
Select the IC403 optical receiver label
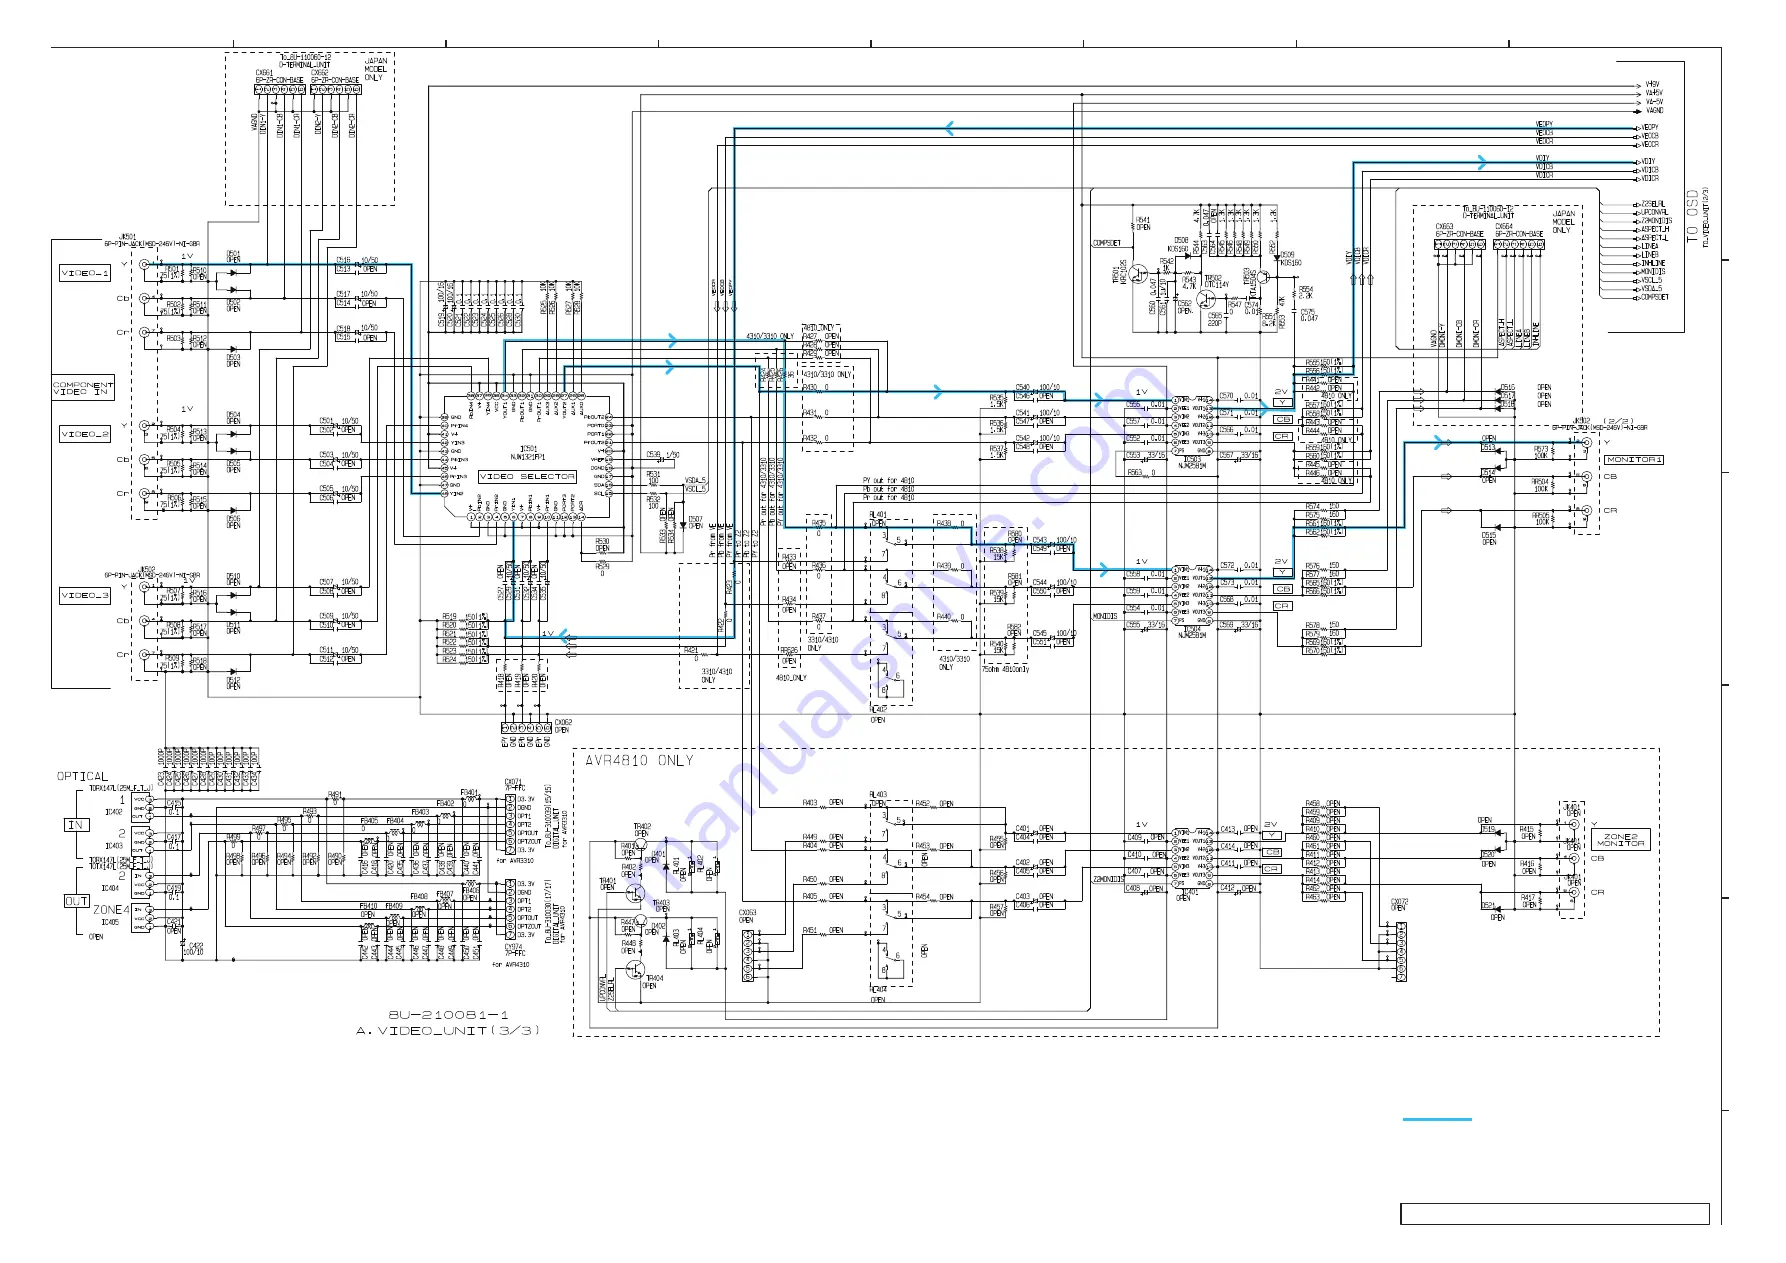point(114,846)
